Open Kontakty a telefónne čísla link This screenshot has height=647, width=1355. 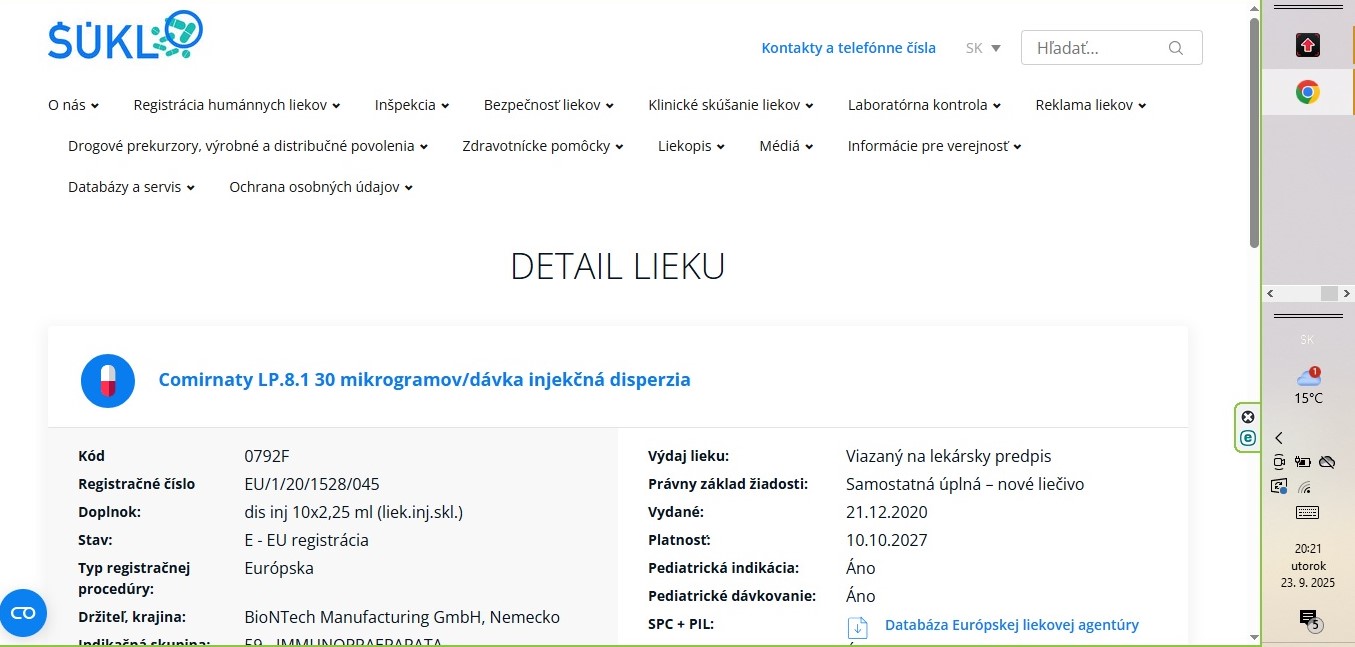pyautogui.click(x=848, y=48)
